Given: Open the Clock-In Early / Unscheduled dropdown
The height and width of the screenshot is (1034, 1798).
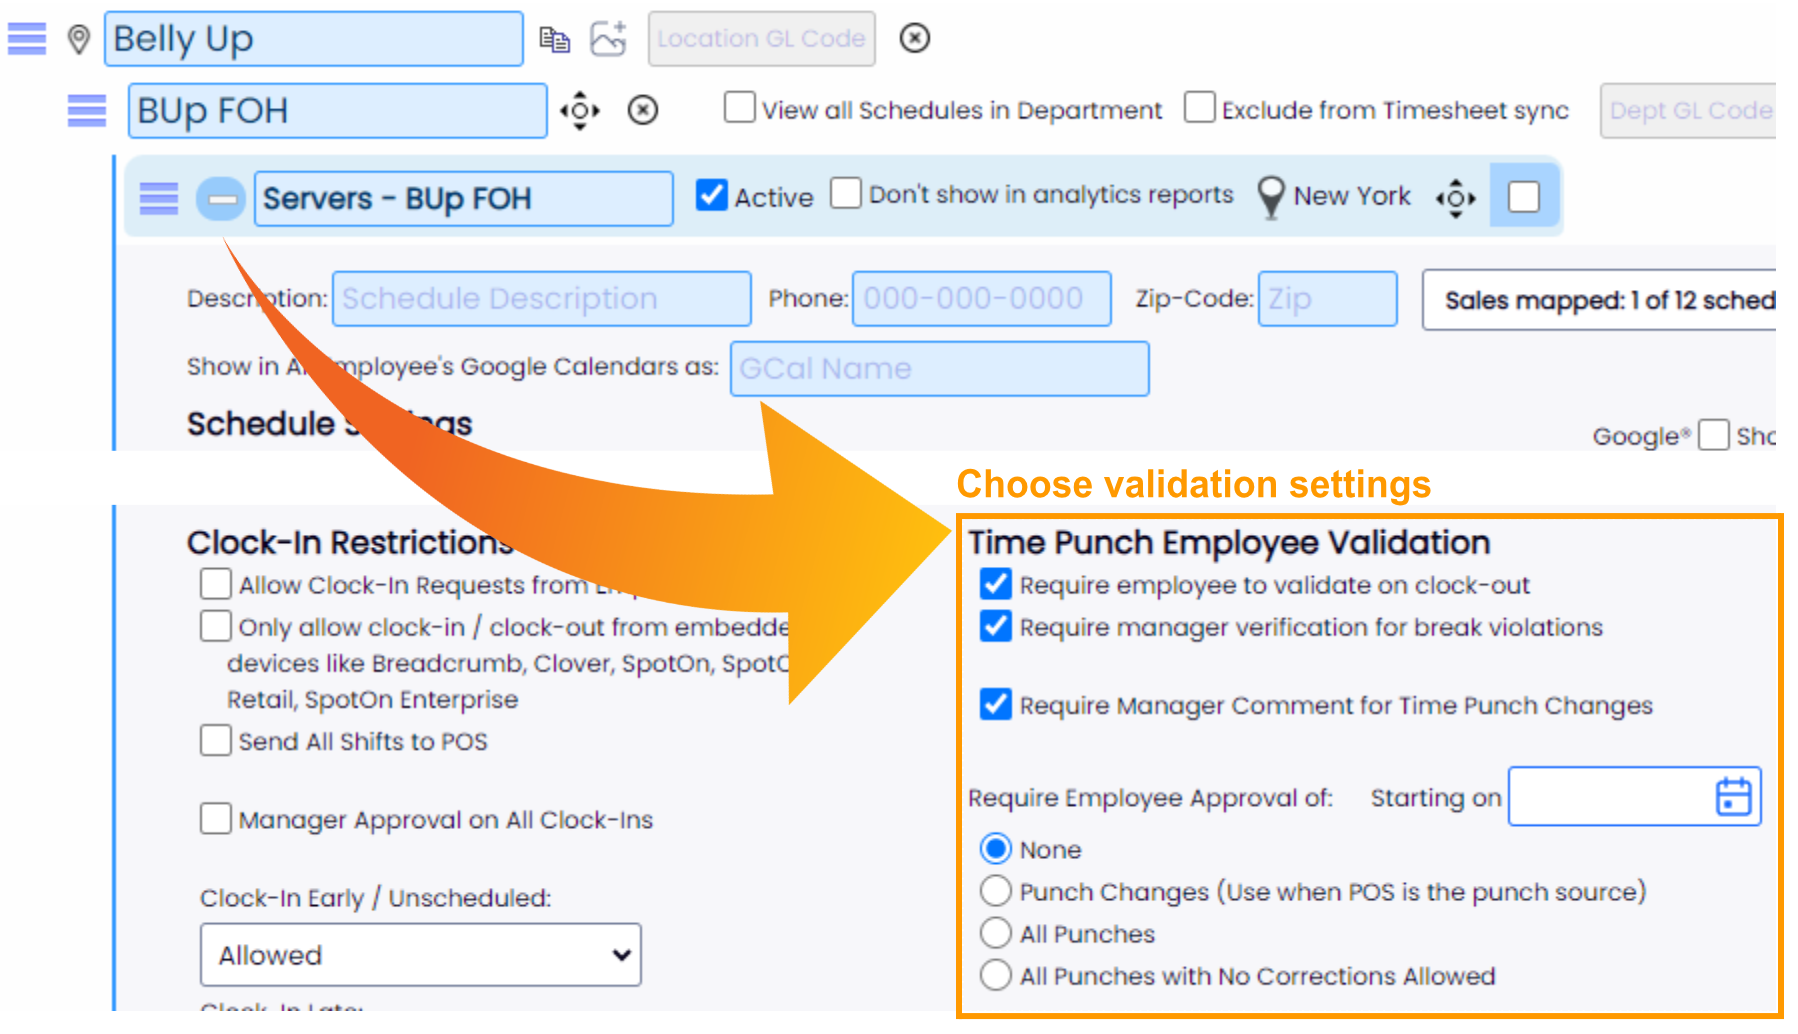Looking at the screenshot, I should (420, 955).
